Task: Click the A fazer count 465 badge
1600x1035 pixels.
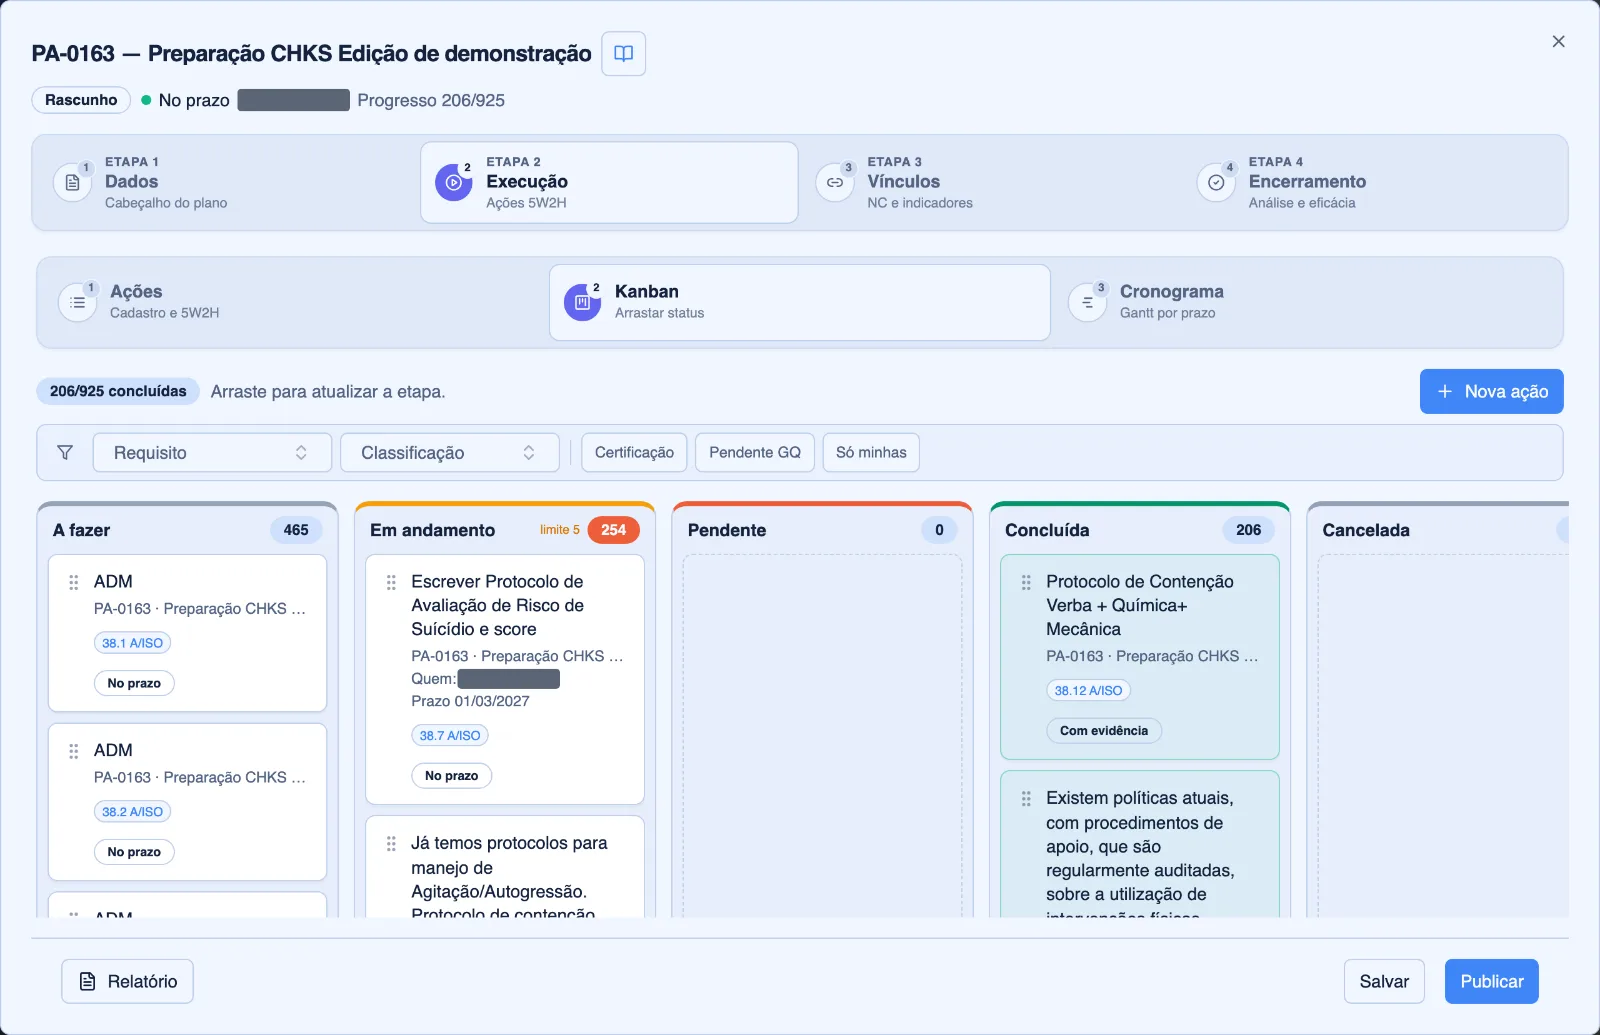Action: point(296,530)
